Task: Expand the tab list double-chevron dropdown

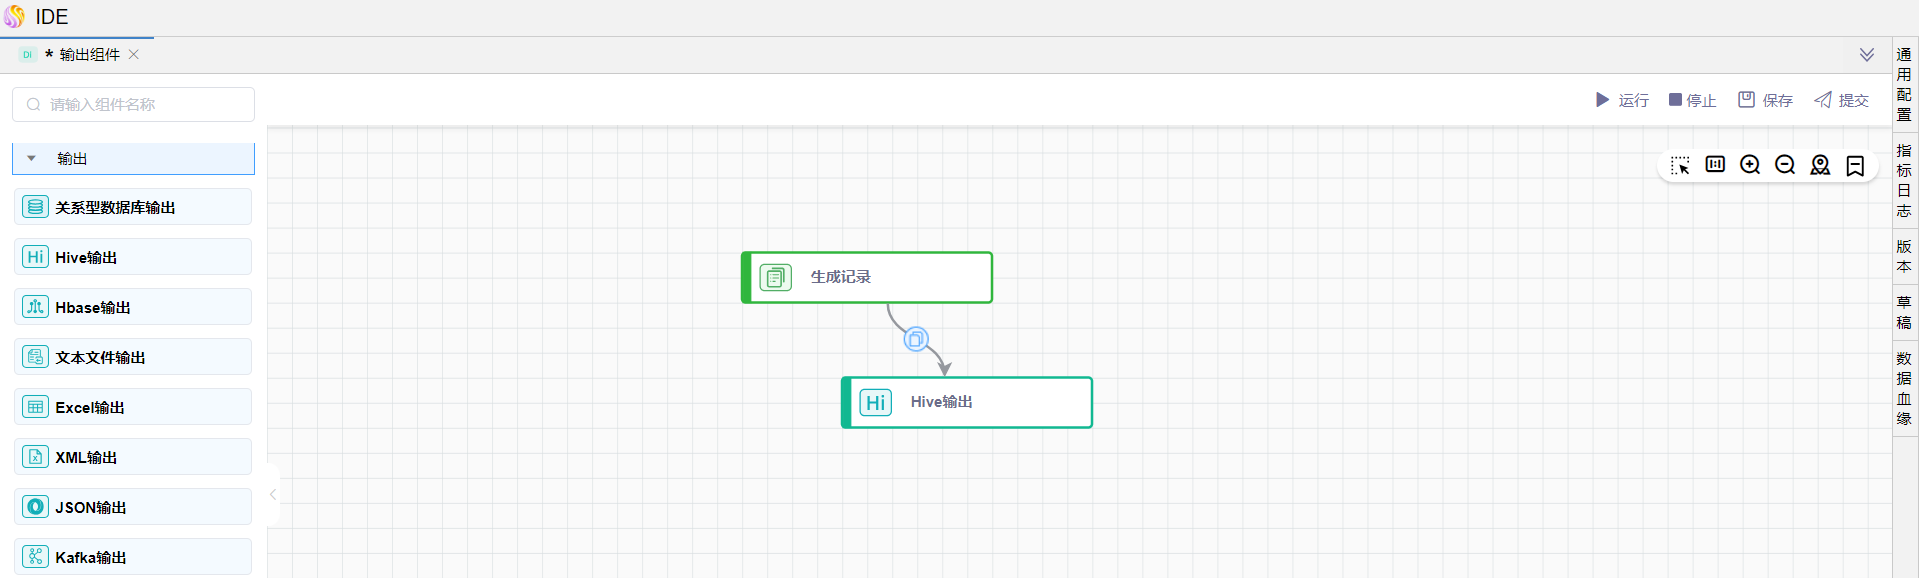Action: 1867,55
